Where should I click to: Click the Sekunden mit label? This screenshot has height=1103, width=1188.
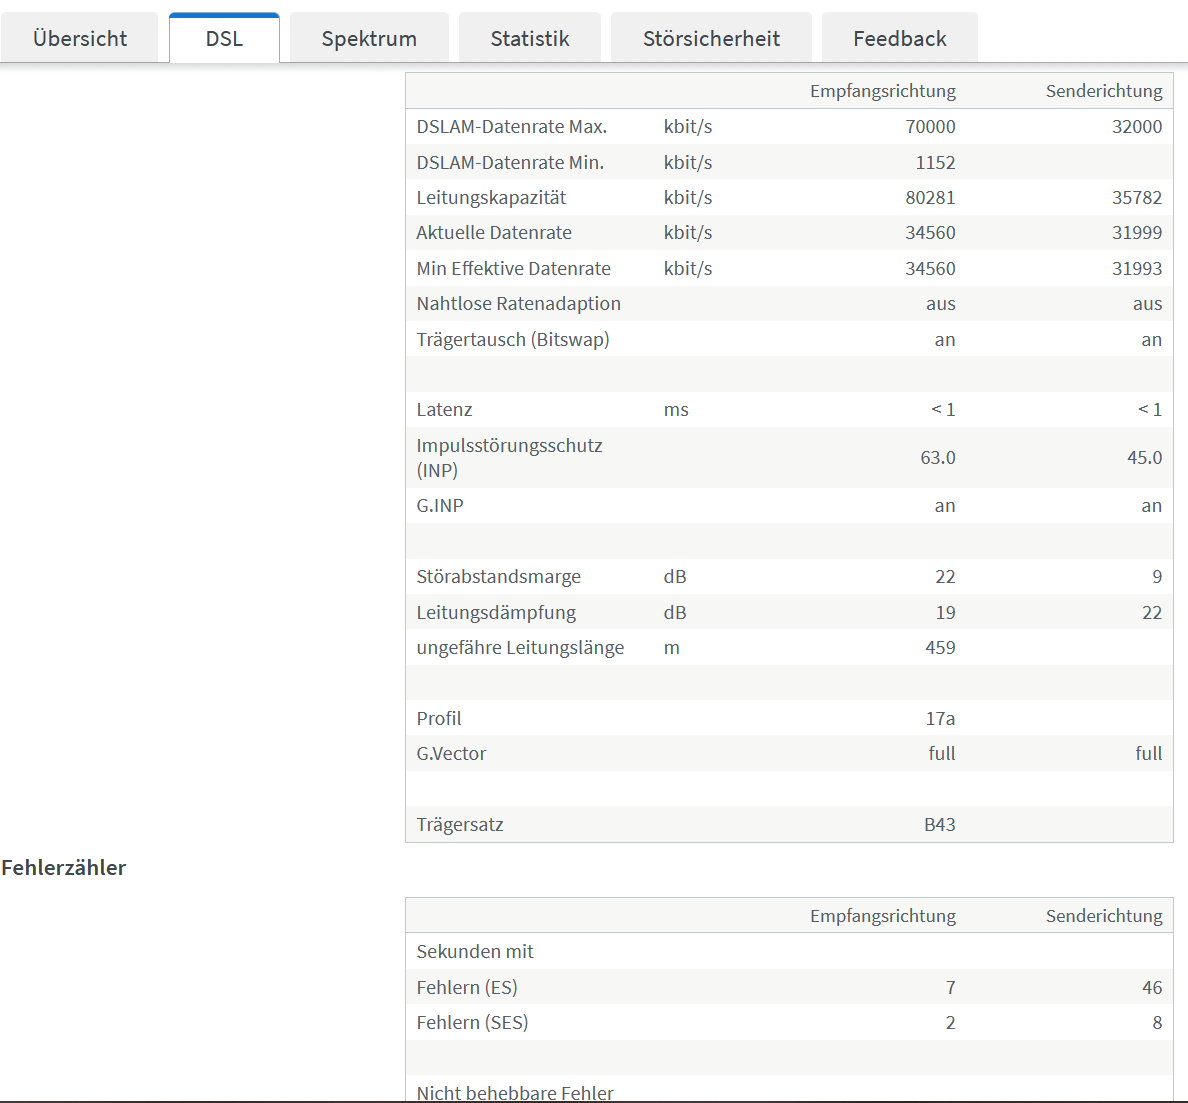point(474,951)
